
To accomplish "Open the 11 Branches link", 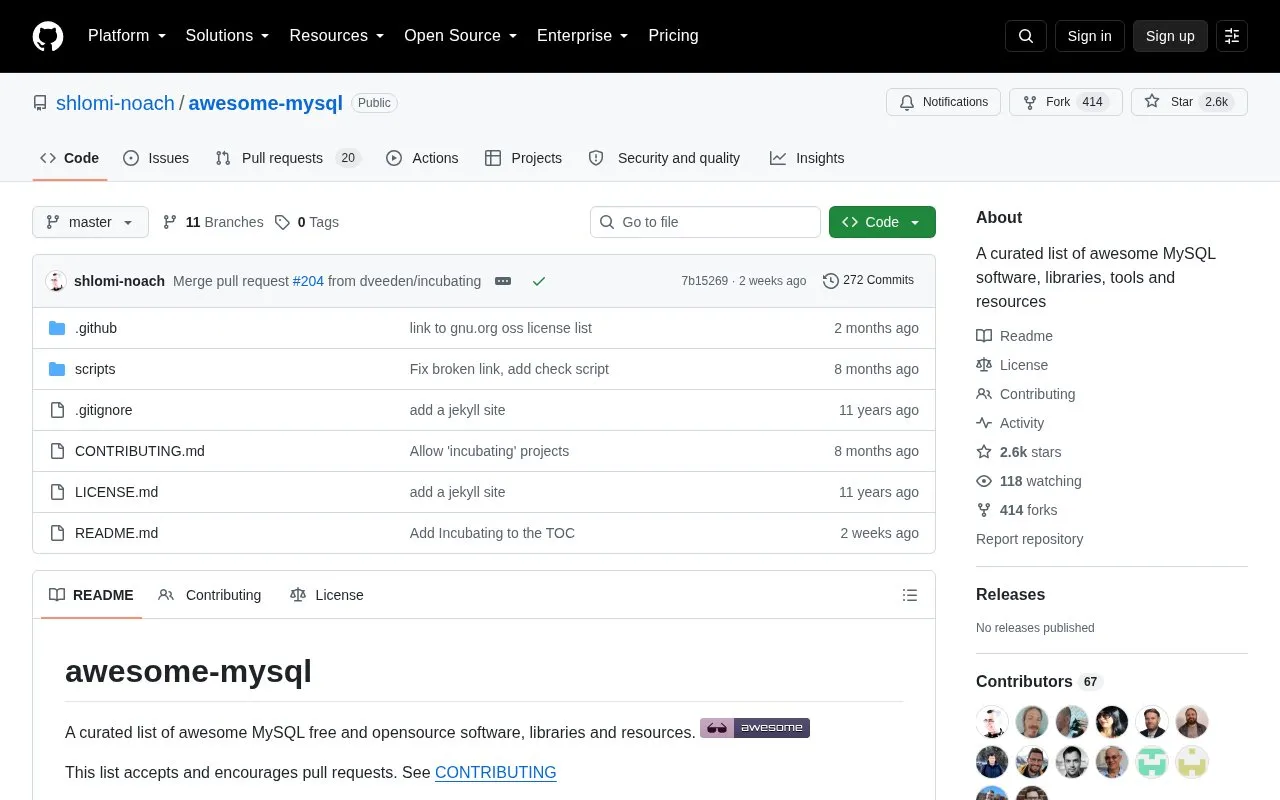I will [x=213, y=222].
